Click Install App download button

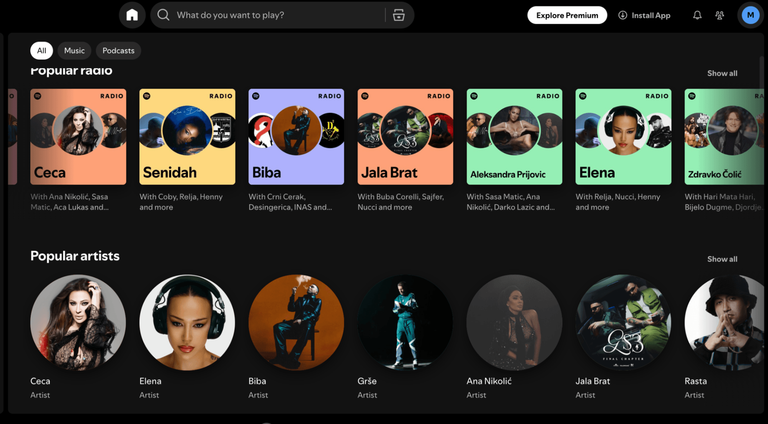644,15
